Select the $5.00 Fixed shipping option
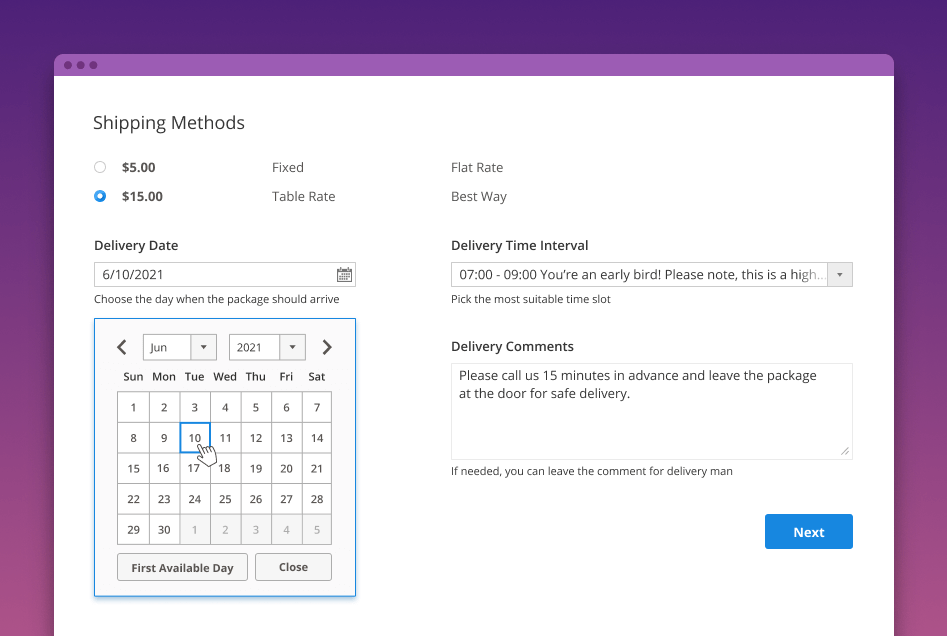The width and height of the screenshot is (947, 636). 100,168
